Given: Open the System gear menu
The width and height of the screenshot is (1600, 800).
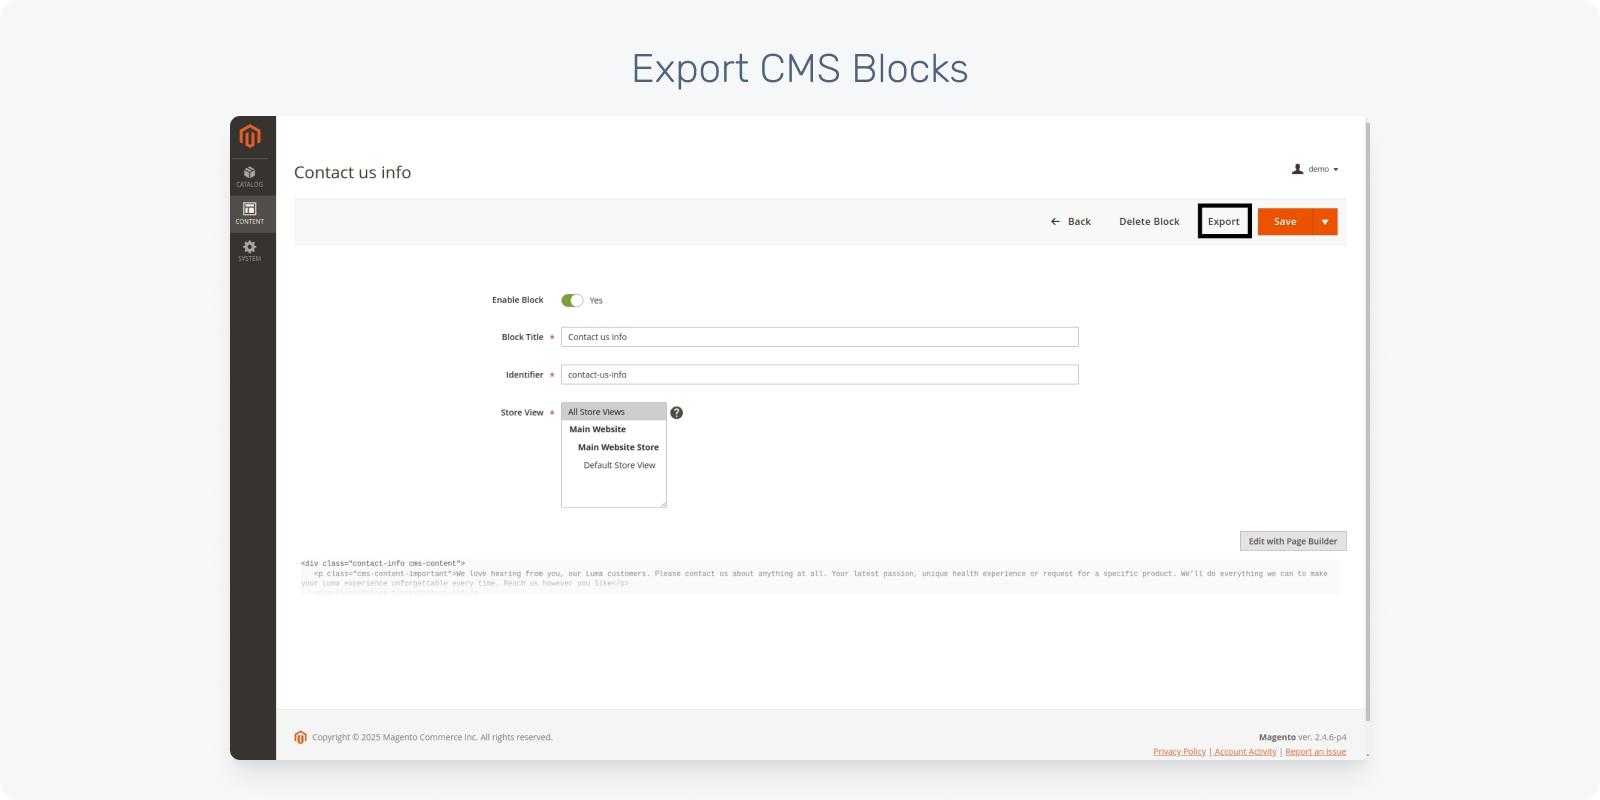Looking at the screenshot, I should (x=250, y=250).
